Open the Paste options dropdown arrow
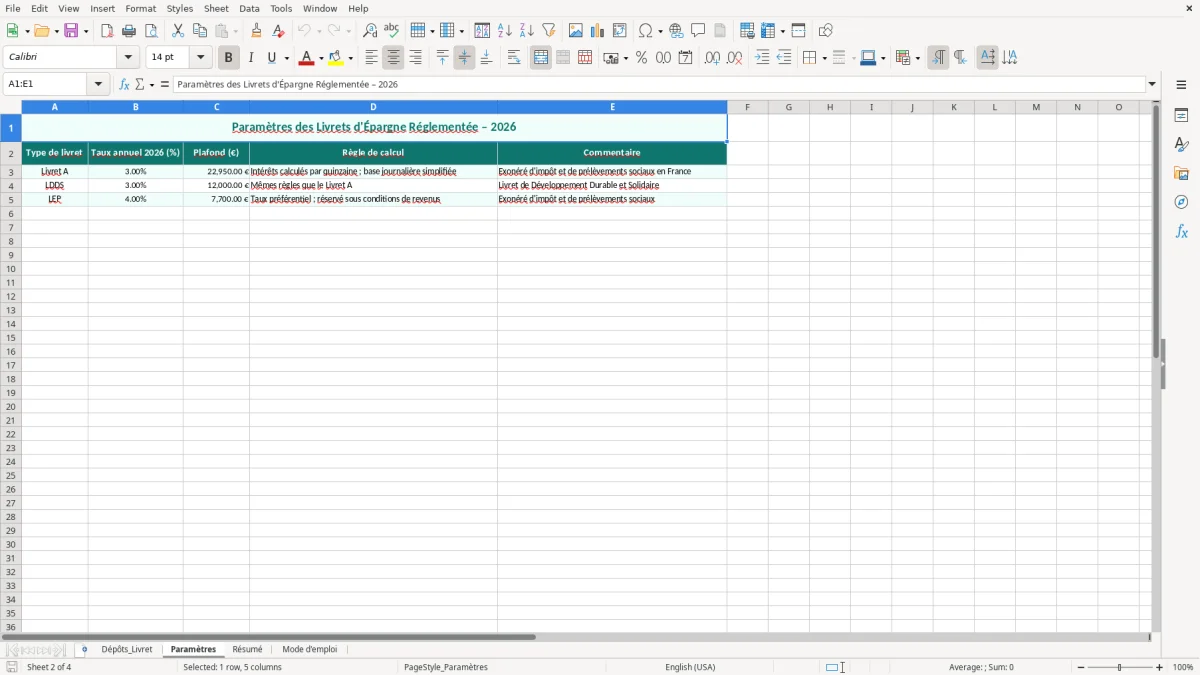The height and width of the screenshot is (675, 1200). pyautogui.click(x=236, y=31)
